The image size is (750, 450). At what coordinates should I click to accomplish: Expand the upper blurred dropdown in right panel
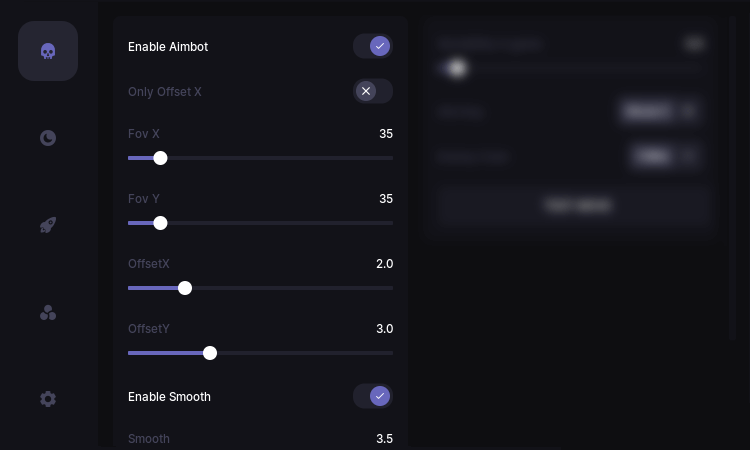[659, 111]
